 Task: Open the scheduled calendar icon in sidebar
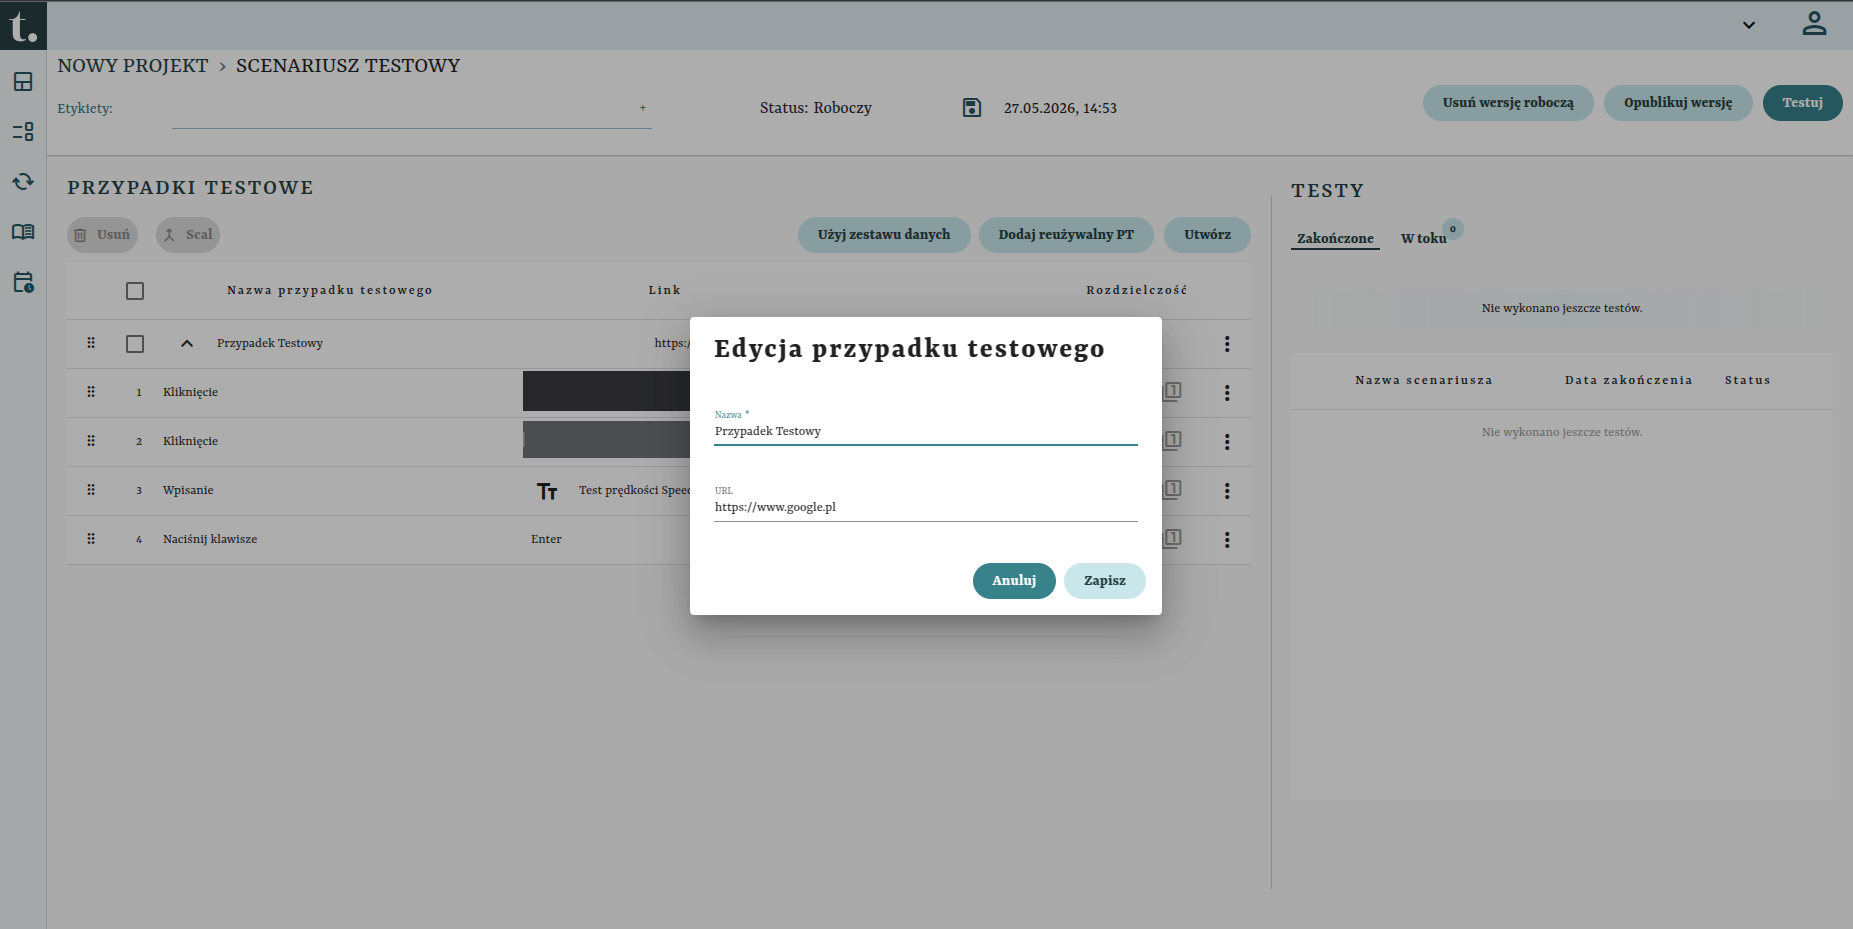click(23, 282)
